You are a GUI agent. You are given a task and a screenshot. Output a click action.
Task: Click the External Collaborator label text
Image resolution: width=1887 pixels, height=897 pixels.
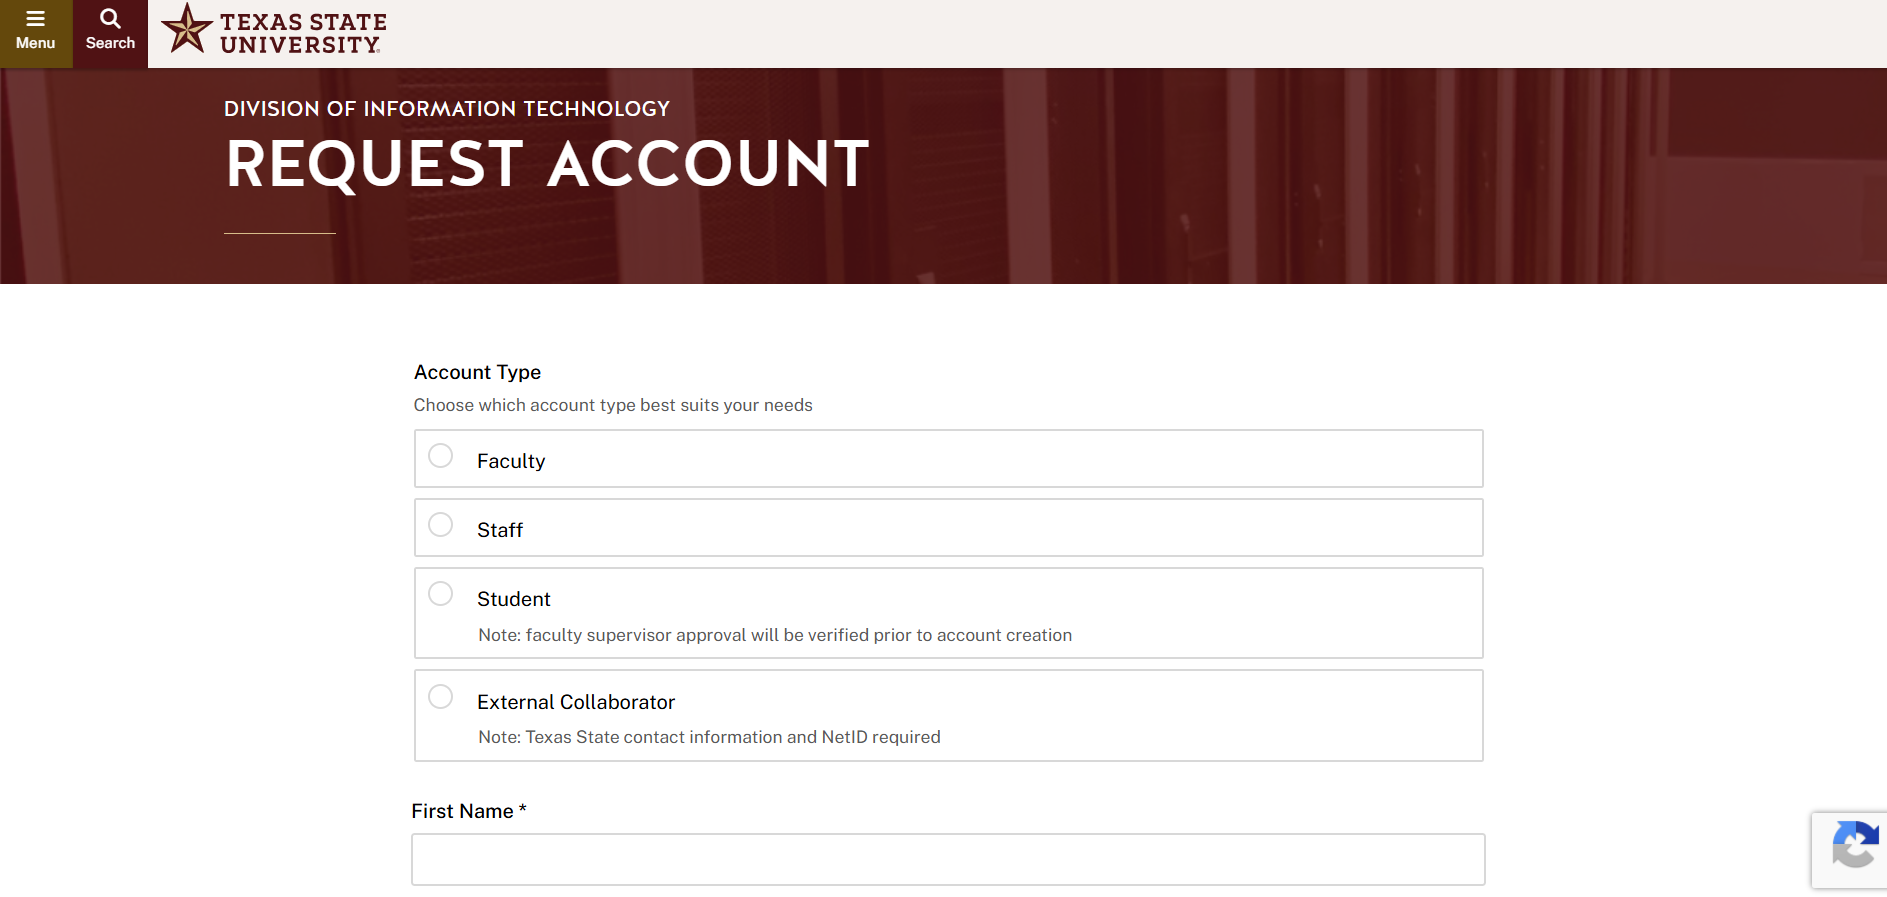(x=576, y=702)
